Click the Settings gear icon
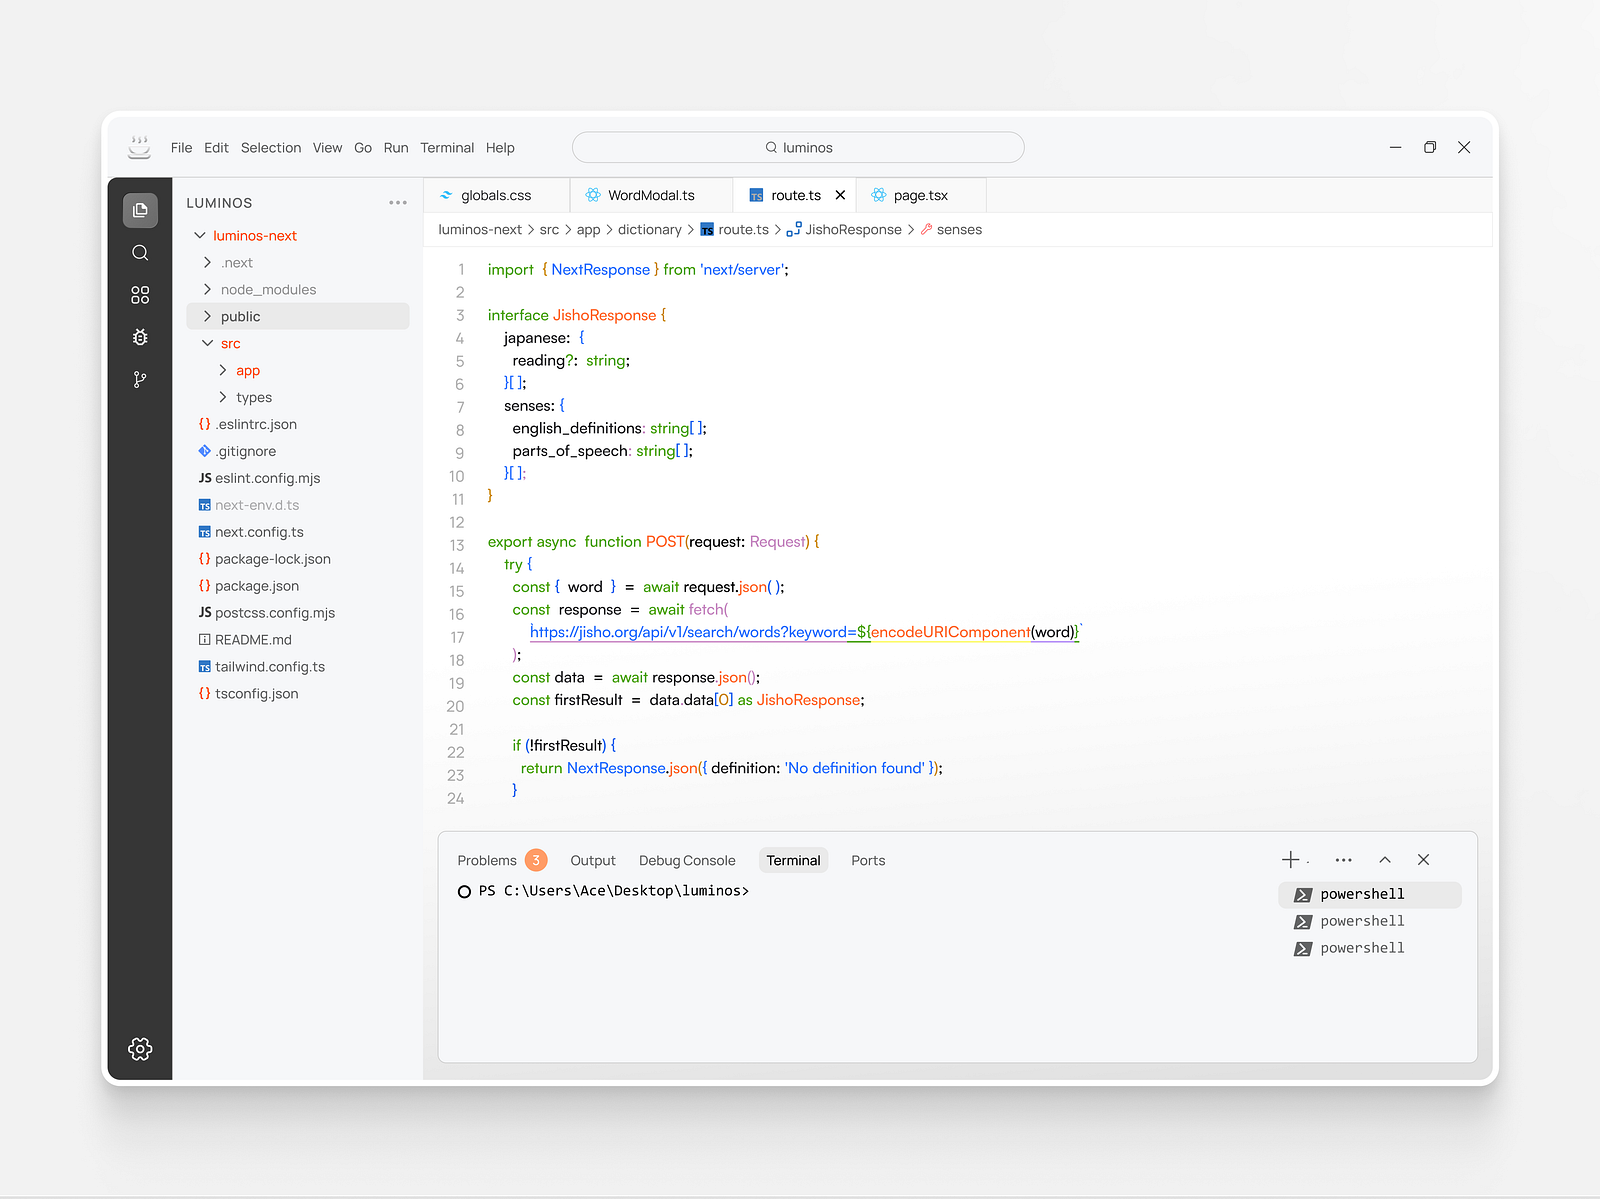 click(138, 1049)
